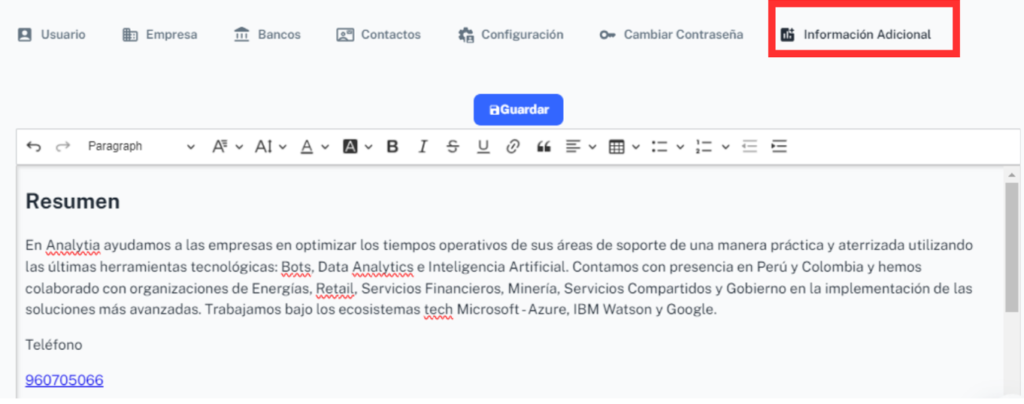Click the Información Adicional chart icon
1024x404 pixels.
(x=788, y=35)
